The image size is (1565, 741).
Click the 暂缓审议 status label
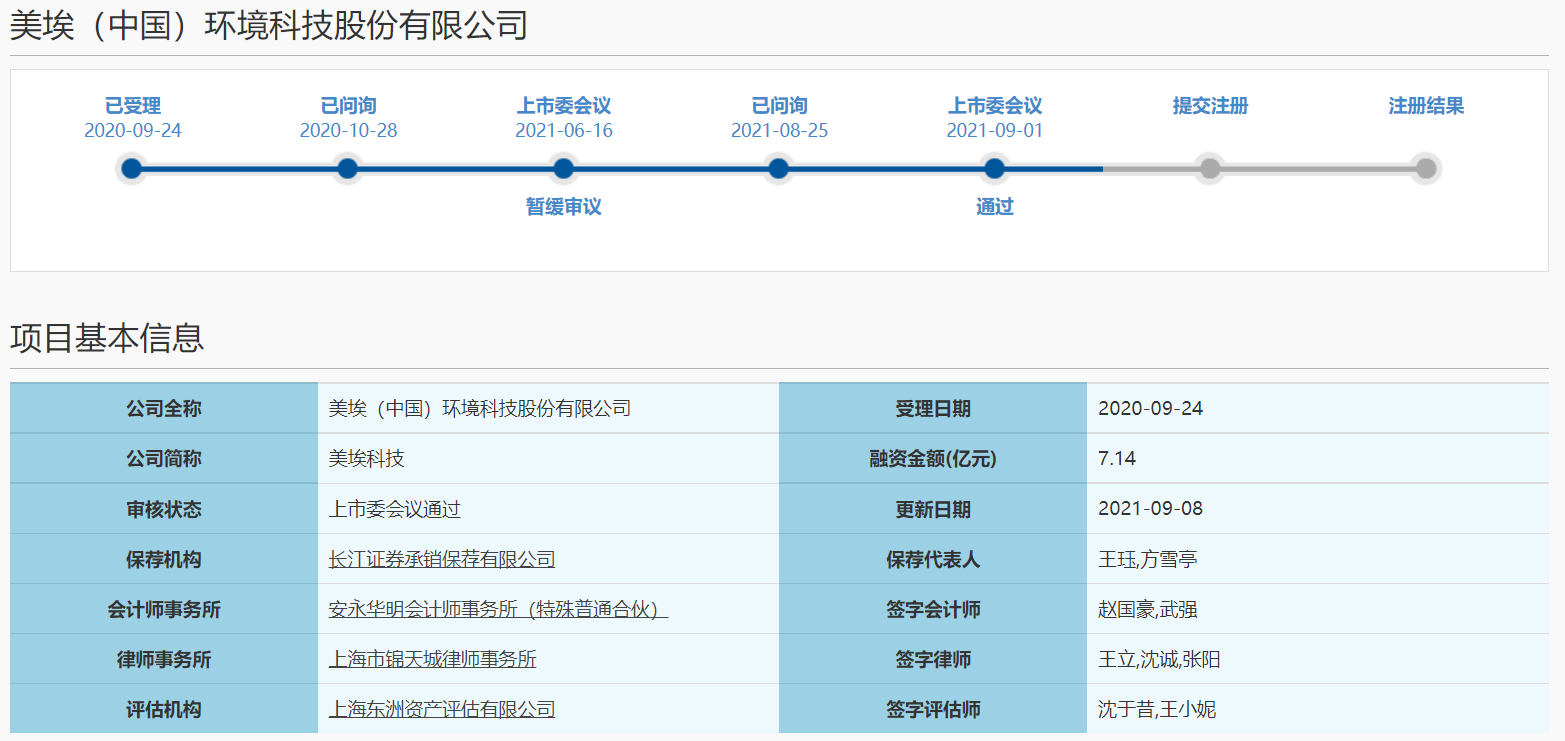pos(563,207)
